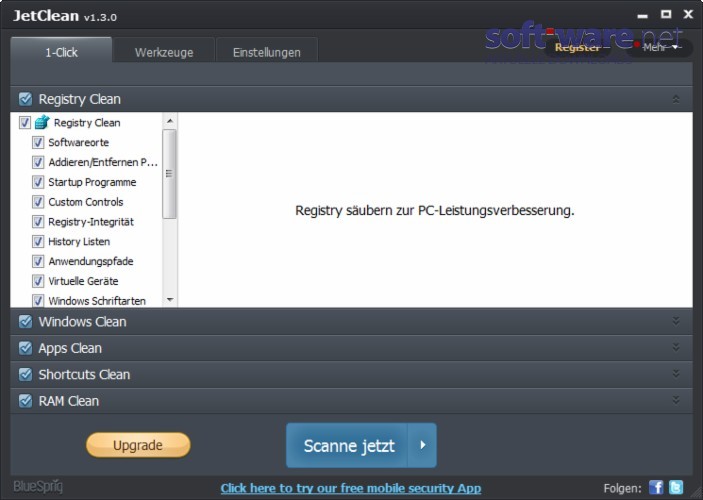The height and width of the screenshot is (500, 703).
Task: Collapse the Registry Clean section chevron
Action: click(676, 99)
